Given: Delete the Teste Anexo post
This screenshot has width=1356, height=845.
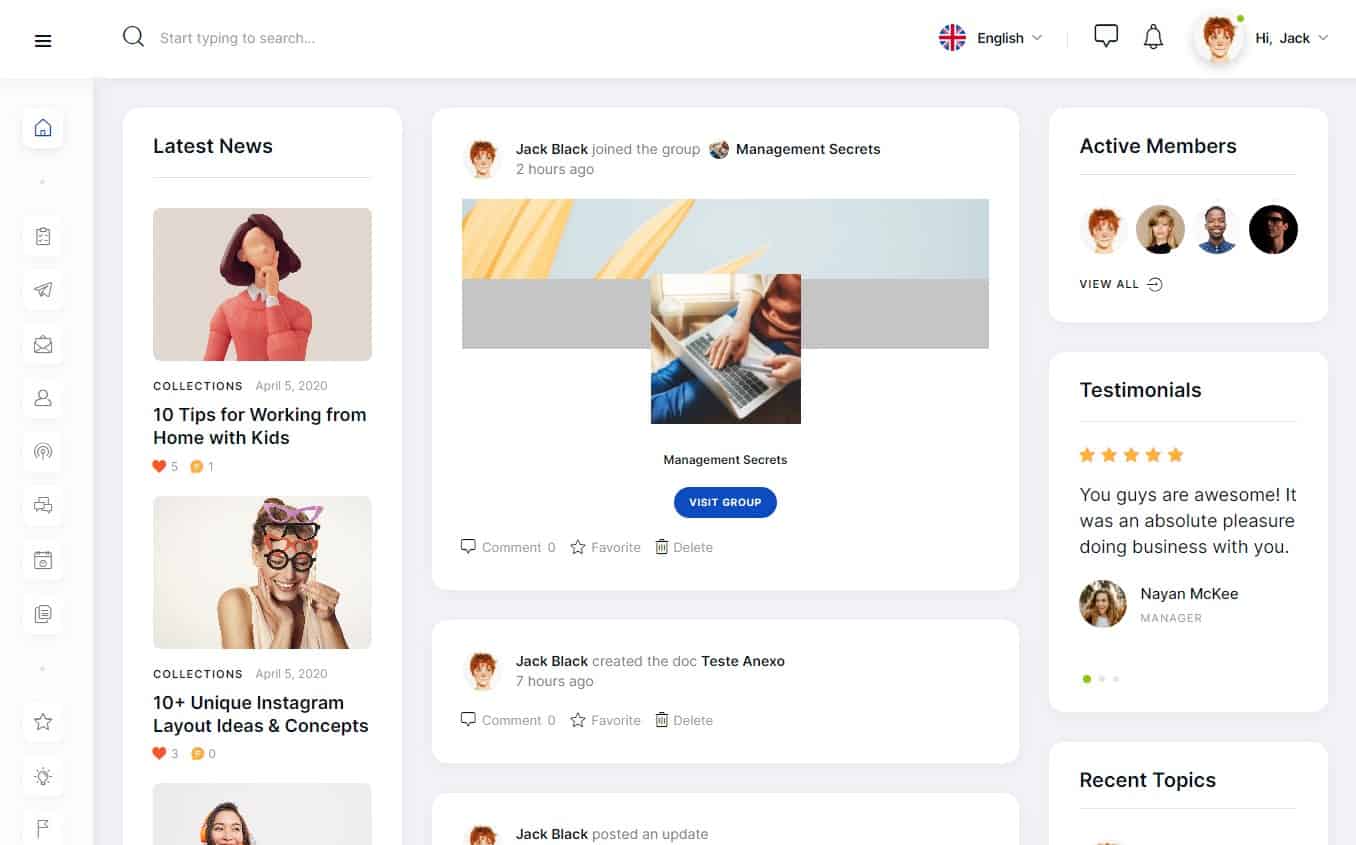Looking at the screenshot, I should tap(684, 720).
